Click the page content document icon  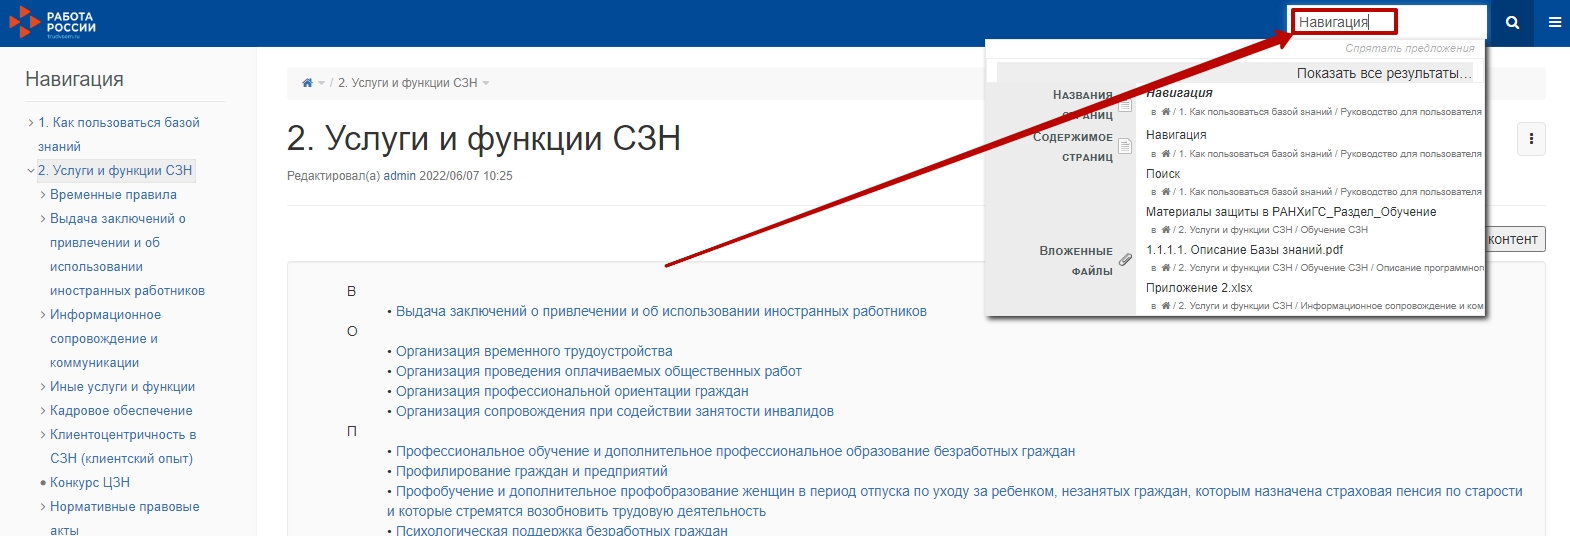(1125, 146)
